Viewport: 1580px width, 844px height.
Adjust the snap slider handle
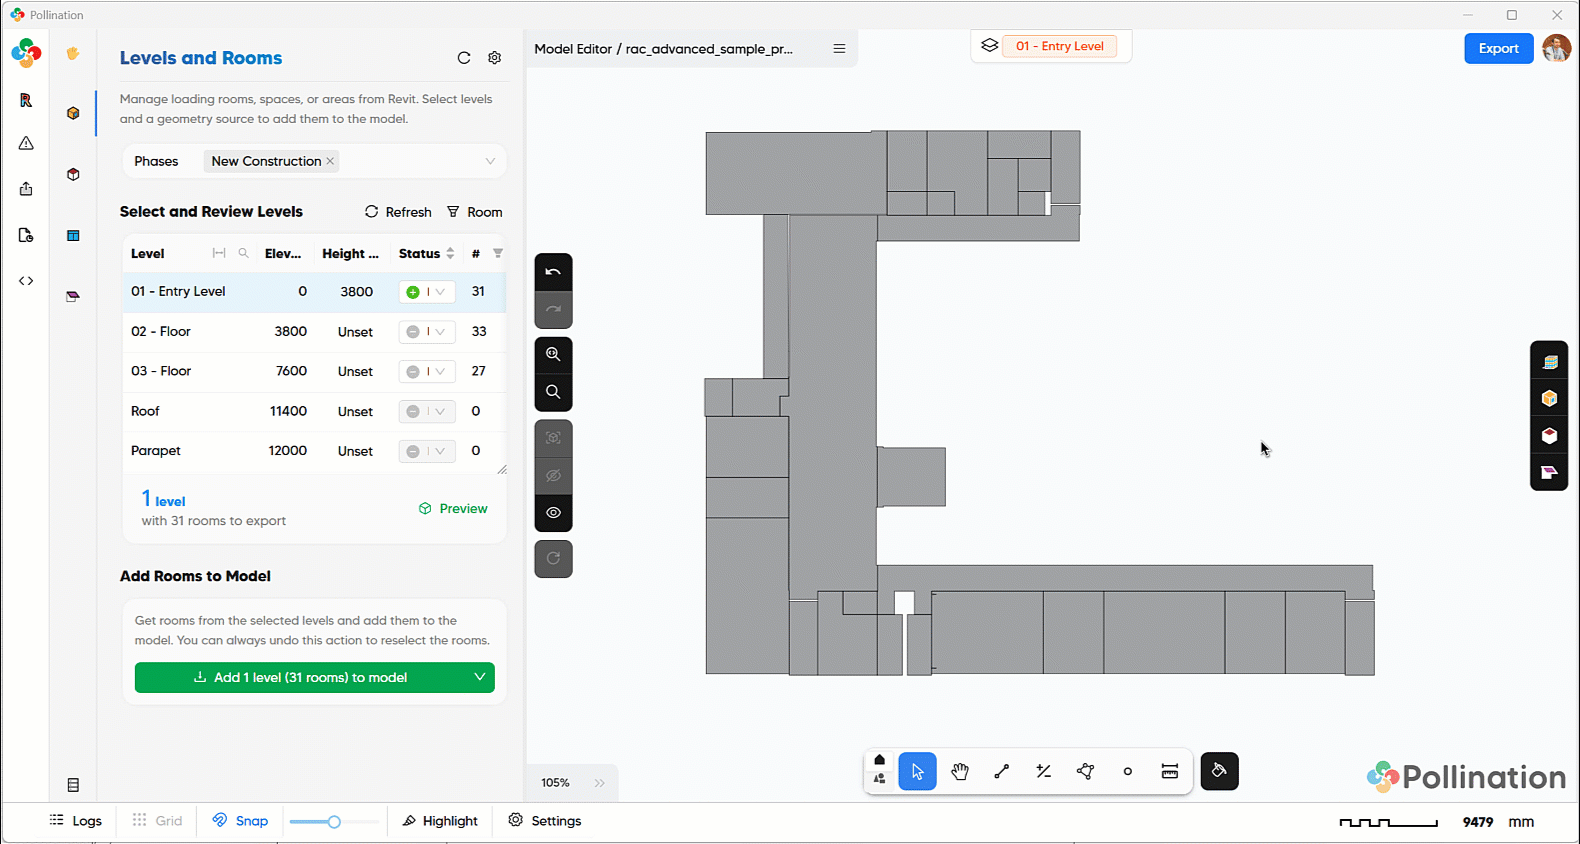click(x=334, y=822)
